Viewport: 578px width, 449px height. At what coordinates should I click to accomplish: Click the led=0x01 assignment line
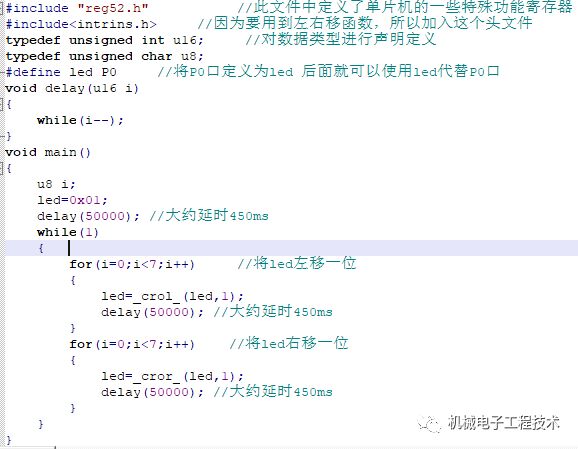[72, 200]
